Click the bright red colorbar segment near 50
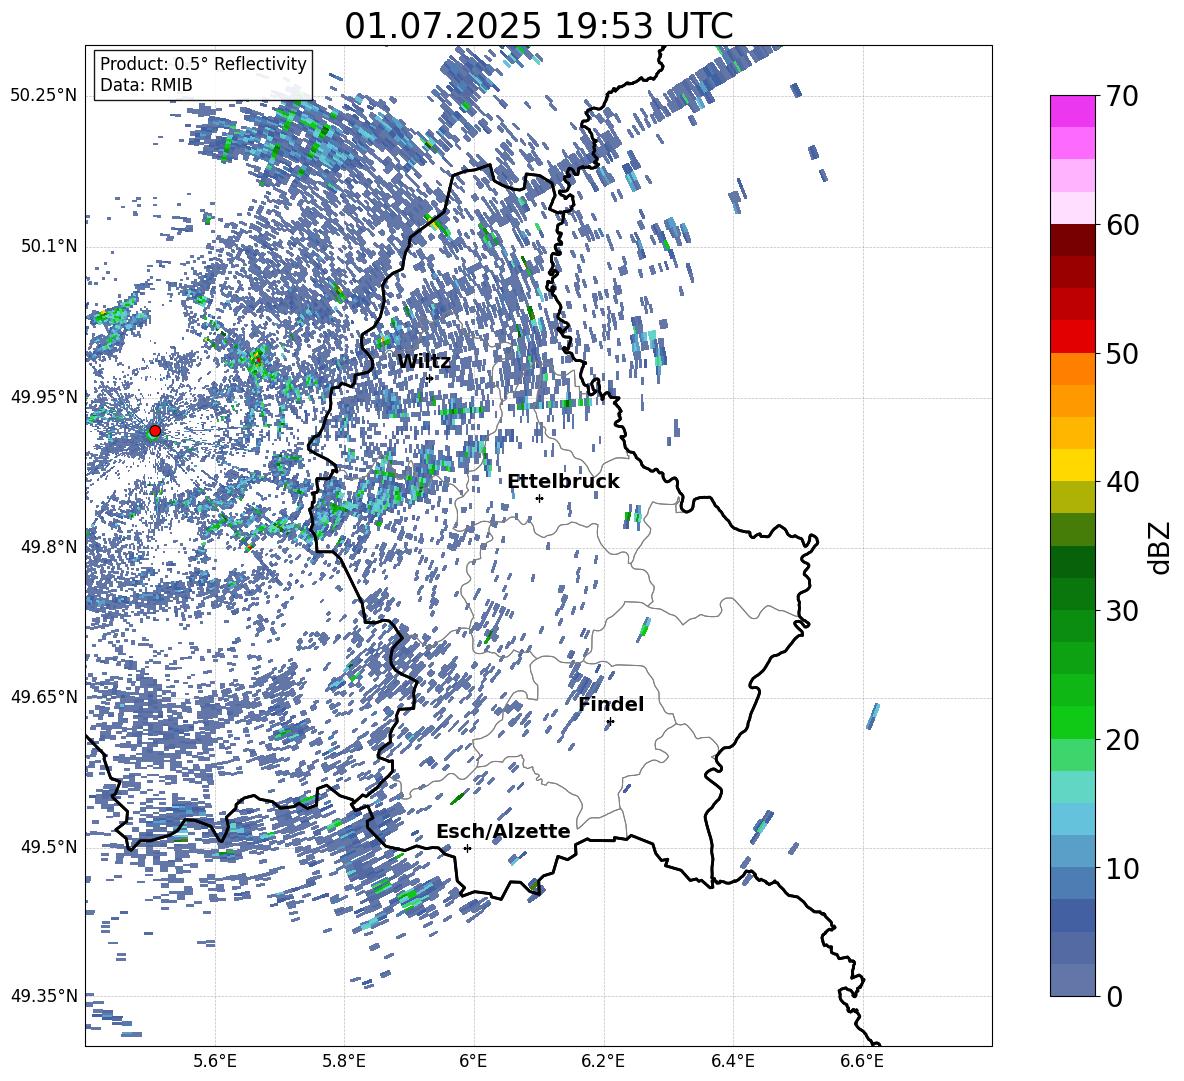The image size is (1184, 1081). 1072,337
